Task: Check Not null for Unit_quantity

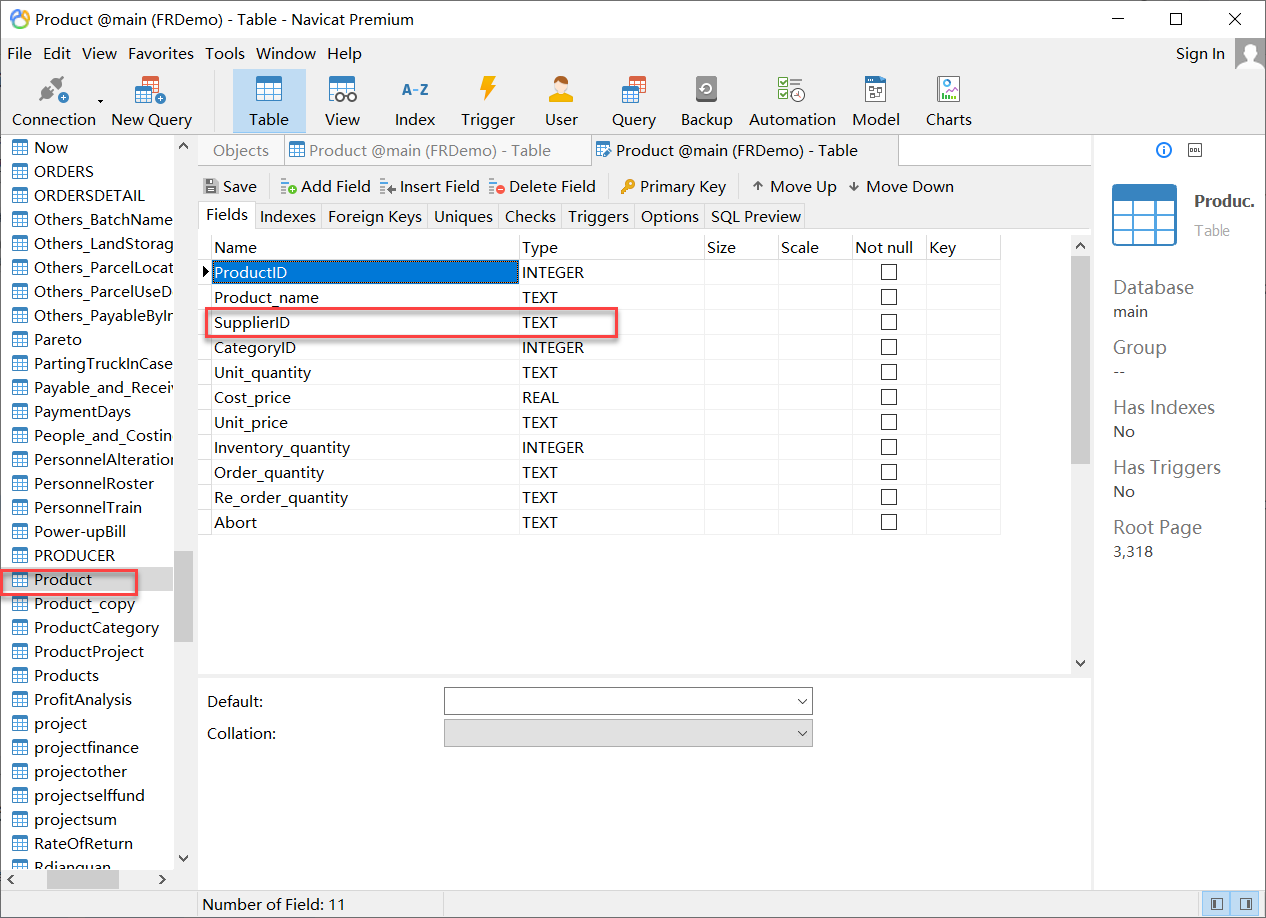Action: [889, 372]
